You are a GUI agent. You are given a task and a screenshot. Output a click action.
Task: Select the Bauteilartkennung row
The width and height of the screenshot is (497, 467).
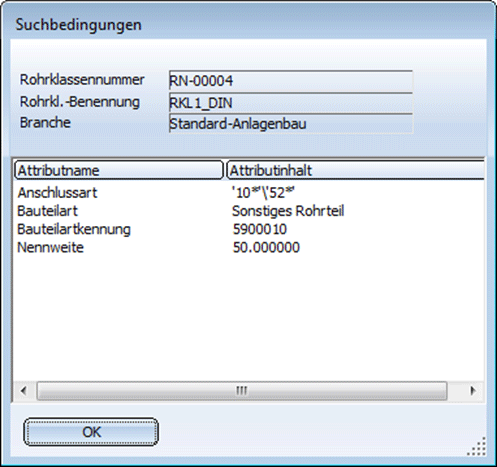tap(249, 229)
